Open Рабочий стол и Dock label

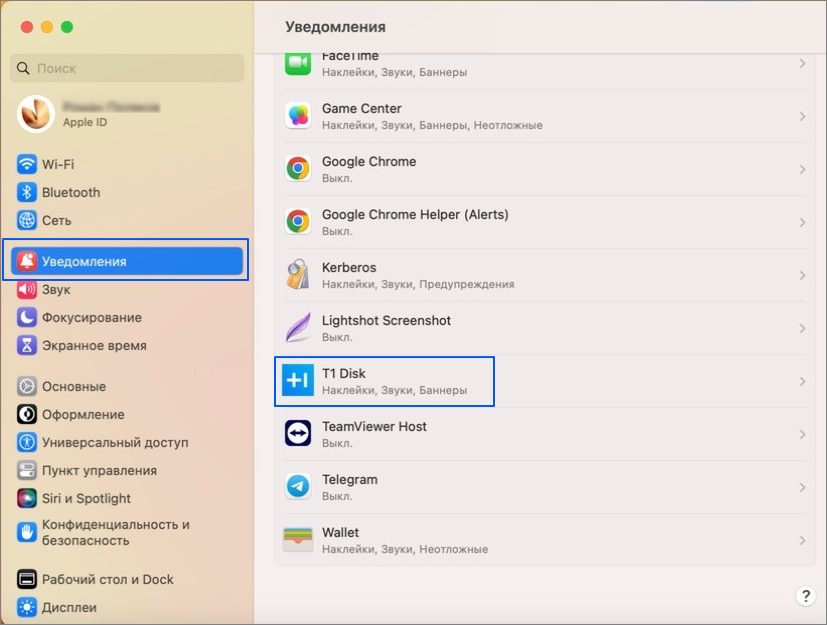pos(108,579)
